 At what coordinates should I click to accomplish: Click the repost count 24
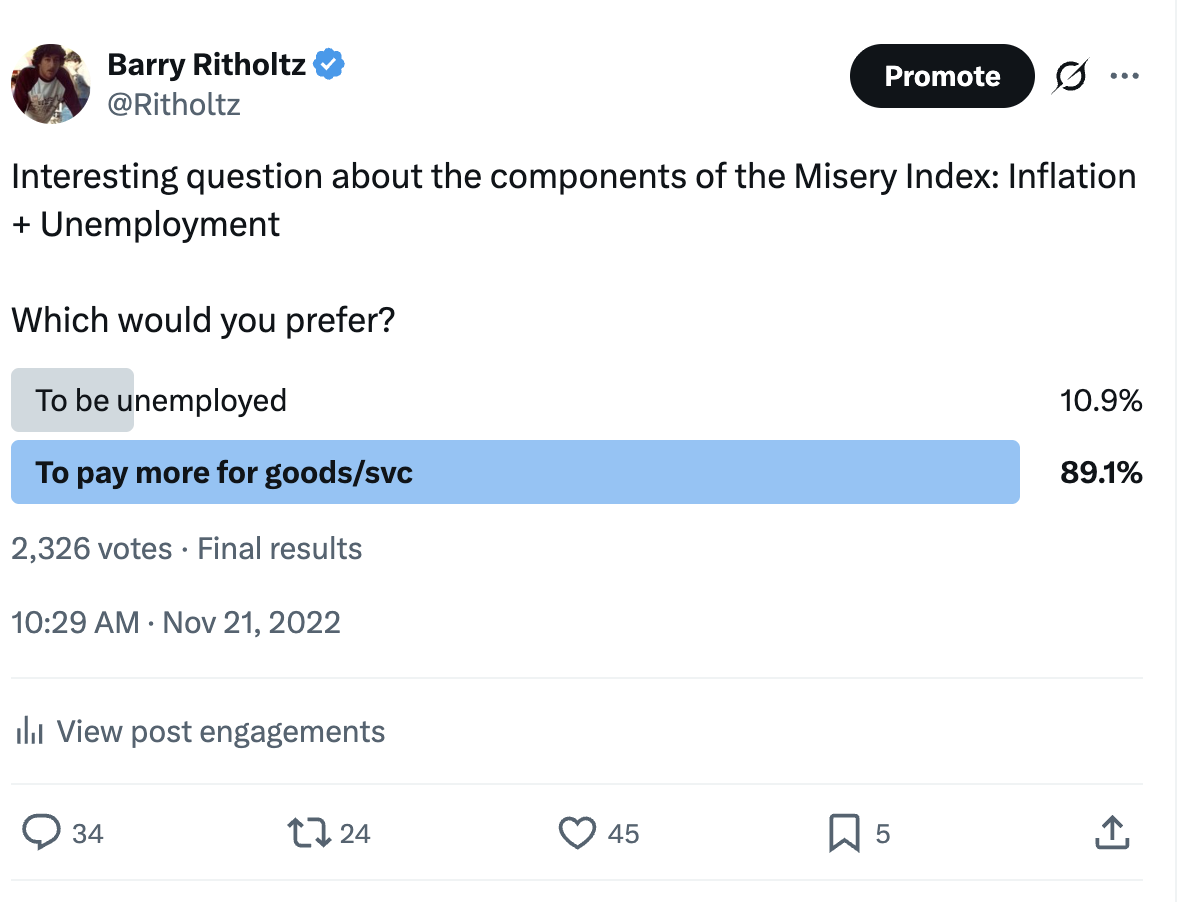355,833
